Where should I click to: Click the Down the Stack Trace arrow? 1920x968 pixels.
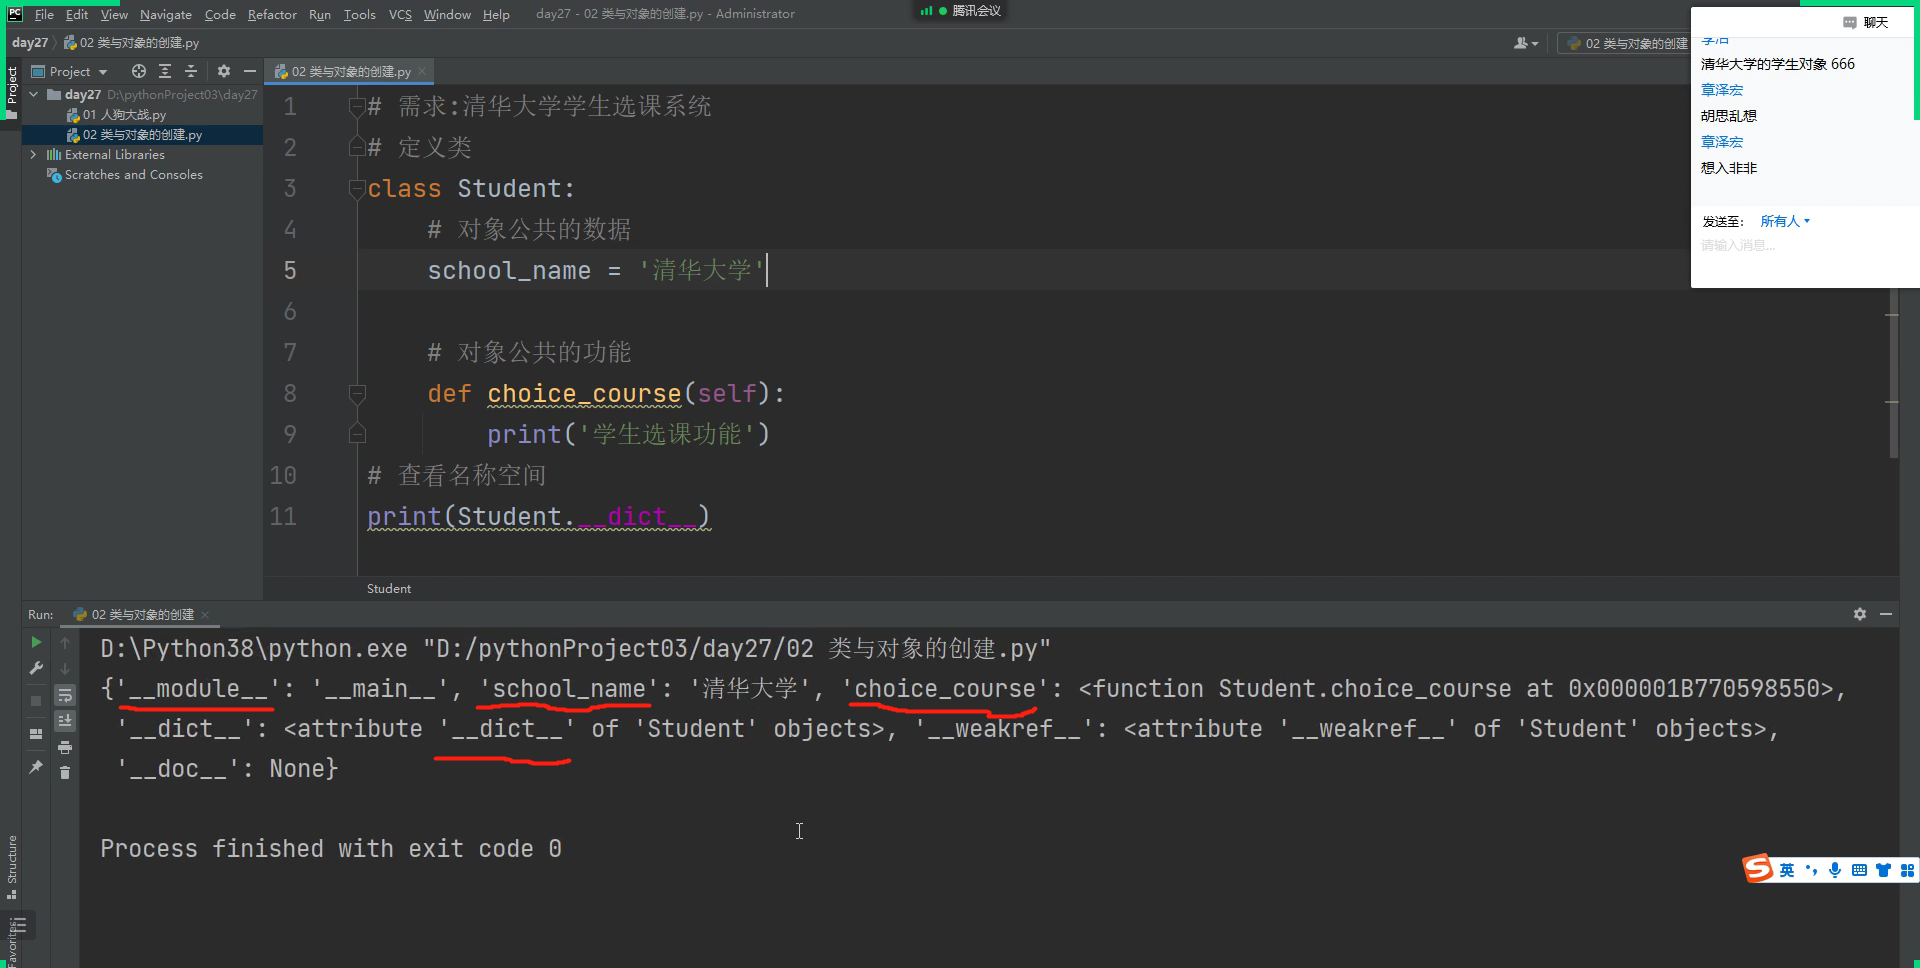coord(65,669)
